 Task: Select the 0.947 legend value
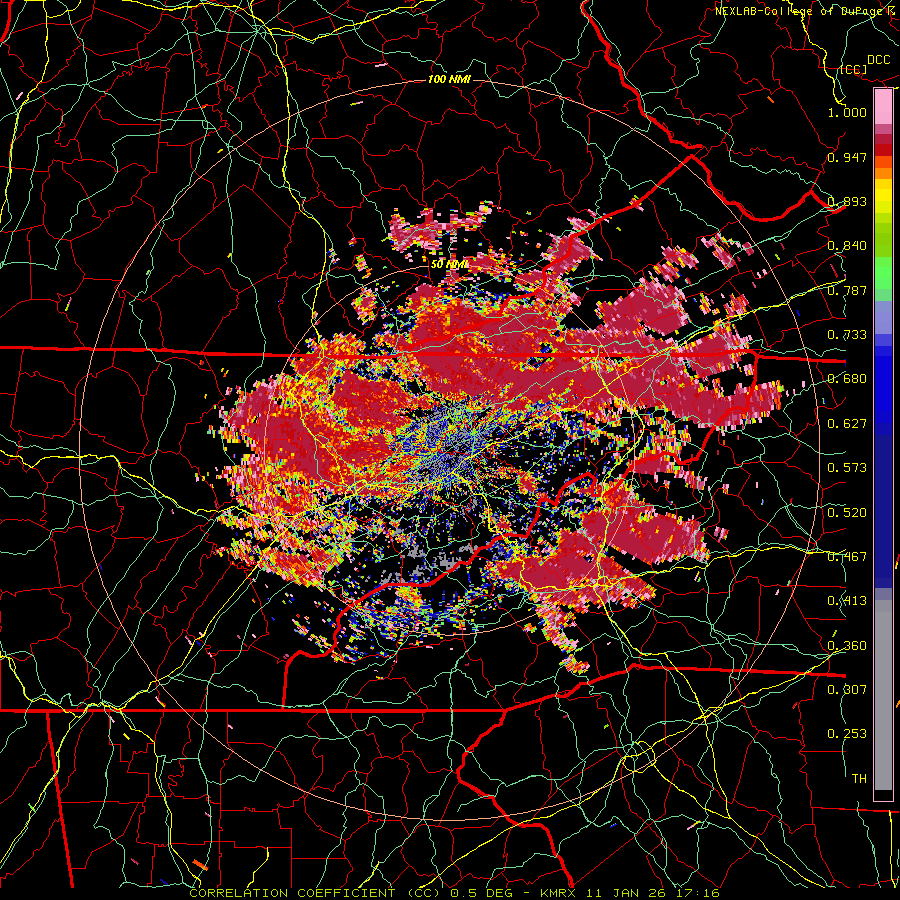pos(847,157)
